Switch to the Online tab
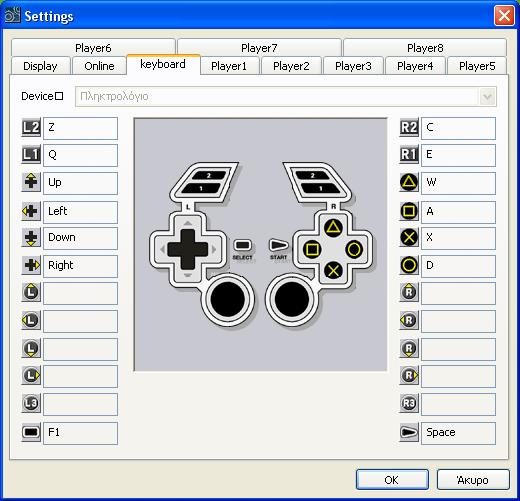520x501 pixels. (99, 66)
